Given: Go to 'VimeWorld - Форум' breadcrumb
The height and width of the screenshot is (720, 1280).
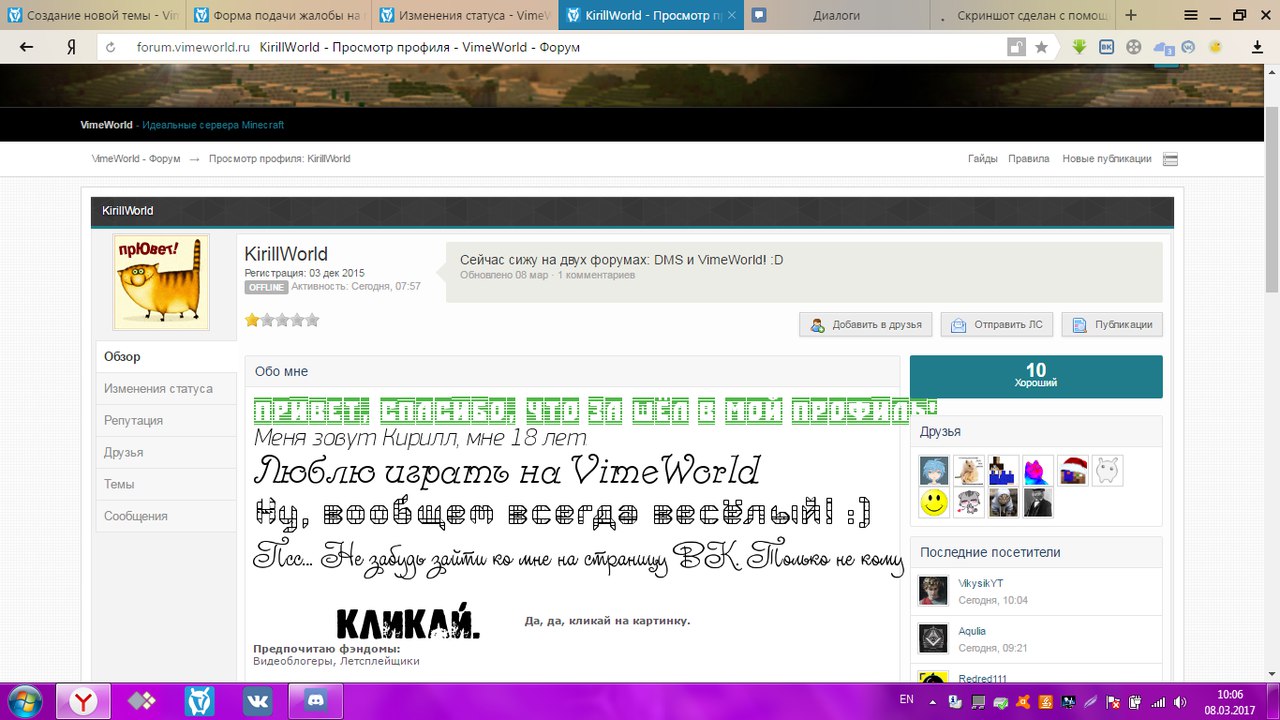Looking at the screenshot, I should (136, 159).
